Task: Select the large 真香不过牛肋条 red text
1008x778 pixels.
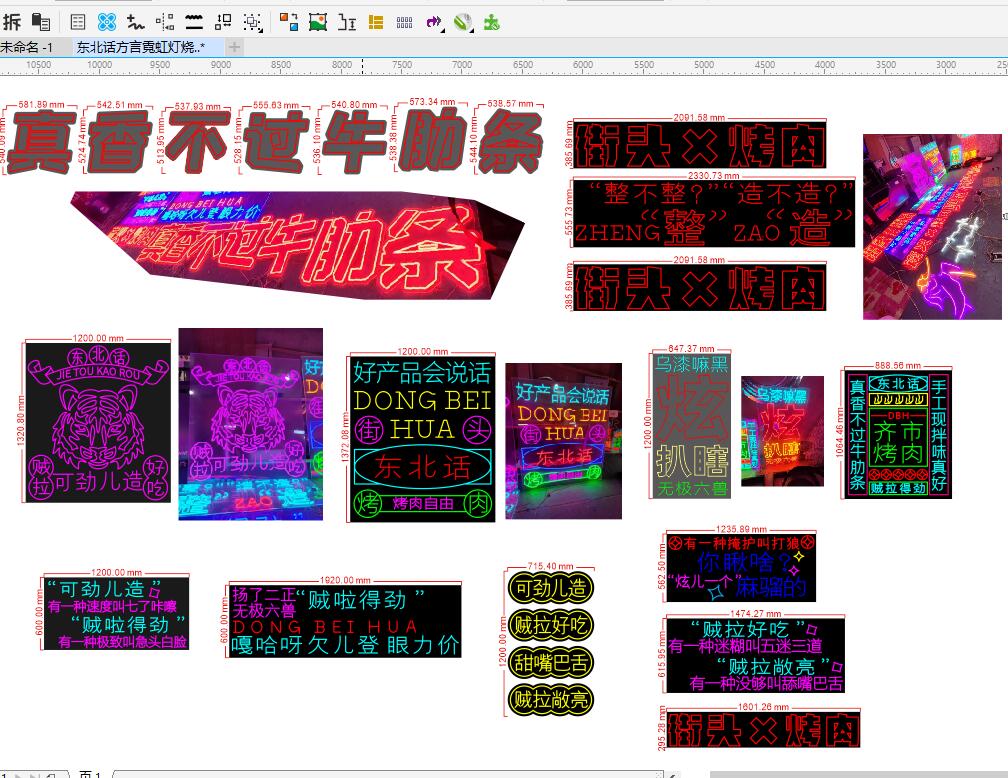Action: pyautogui.click(x=275, y=140)
